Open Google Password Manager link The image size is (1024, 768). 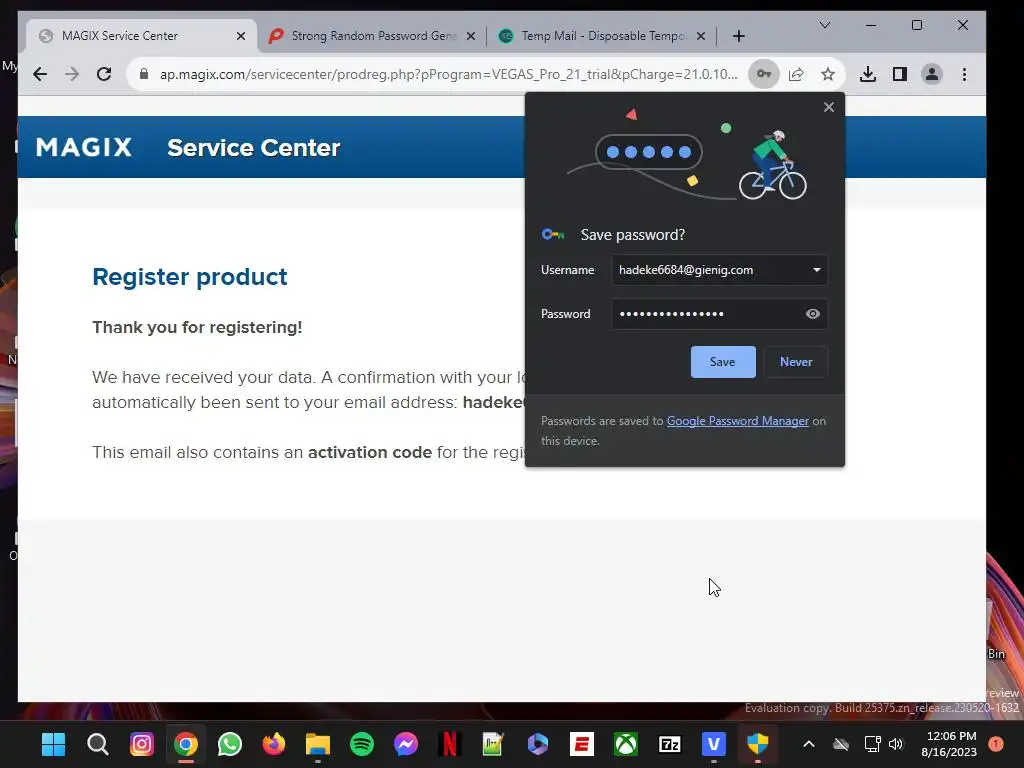click(737, 421)
